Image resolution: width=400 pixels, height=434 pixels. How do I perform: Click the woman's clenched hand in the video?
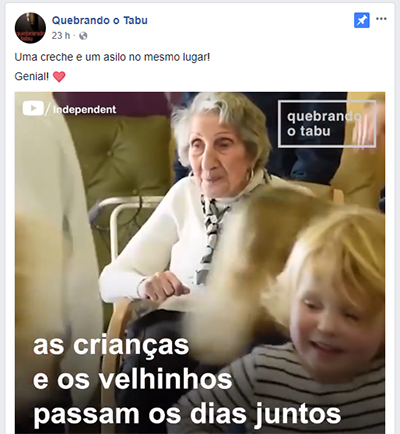coord(164,286)
